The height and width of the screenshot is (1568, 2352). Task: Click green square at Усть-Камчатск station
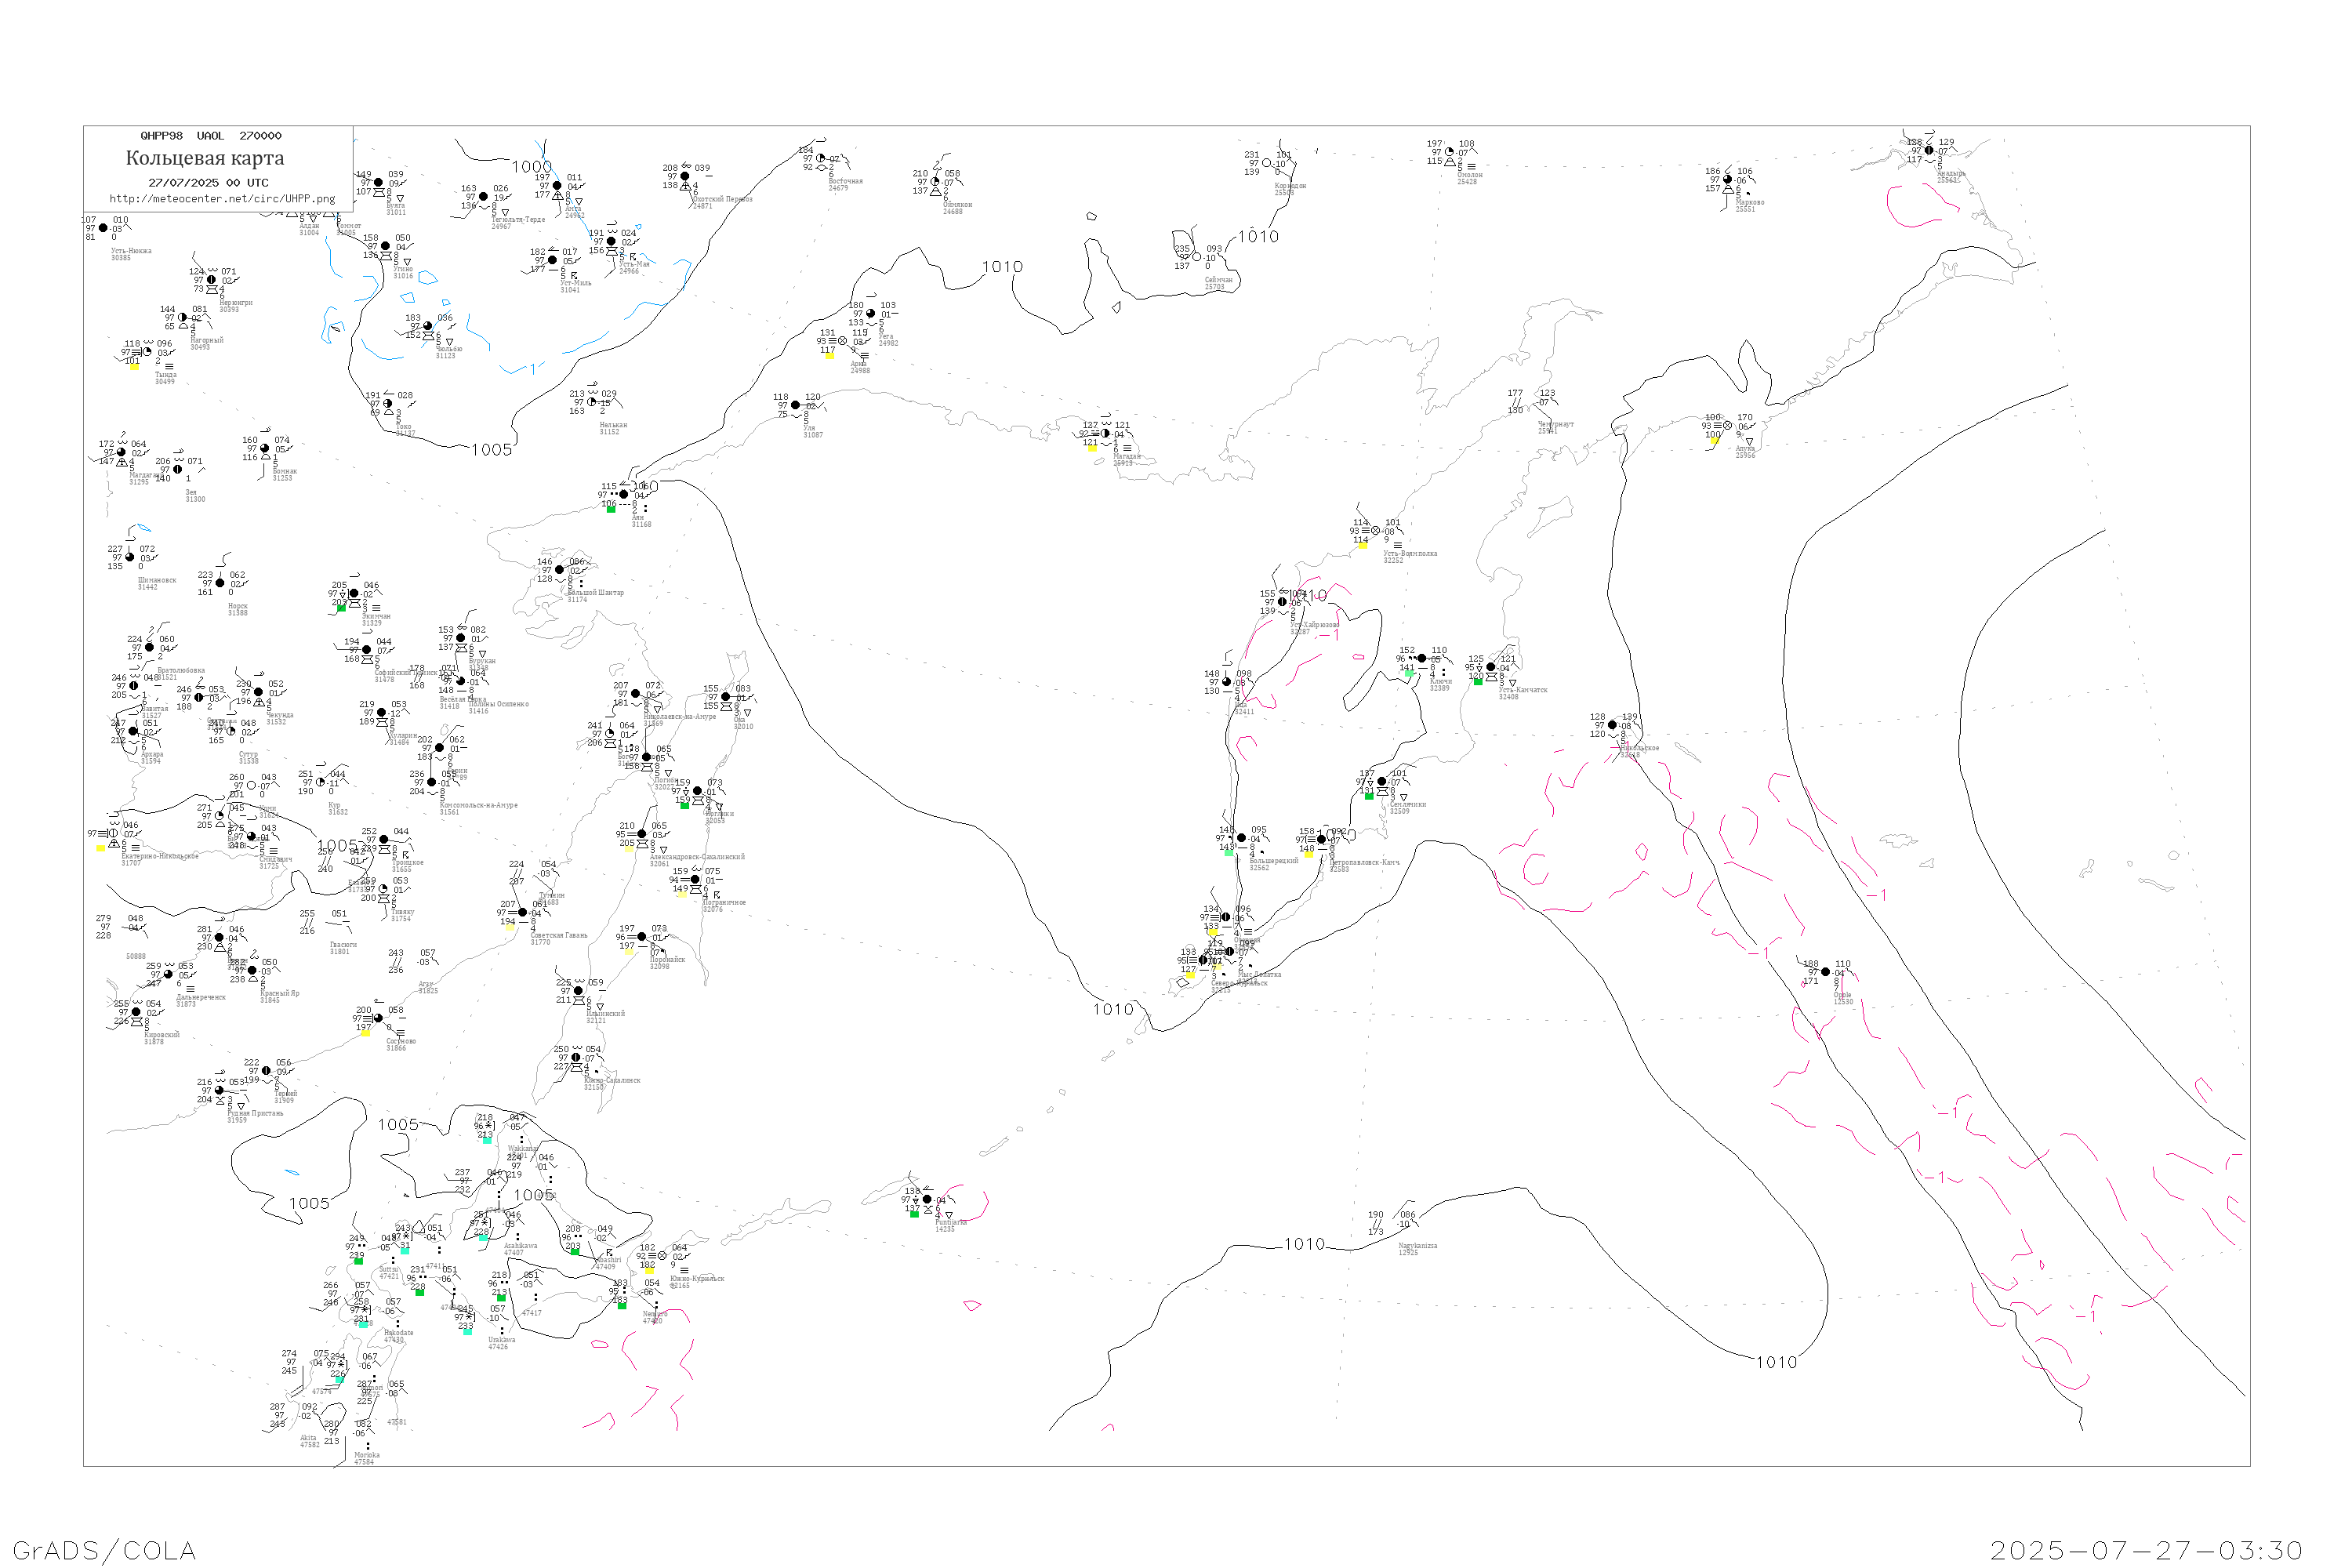(1478, 681)
